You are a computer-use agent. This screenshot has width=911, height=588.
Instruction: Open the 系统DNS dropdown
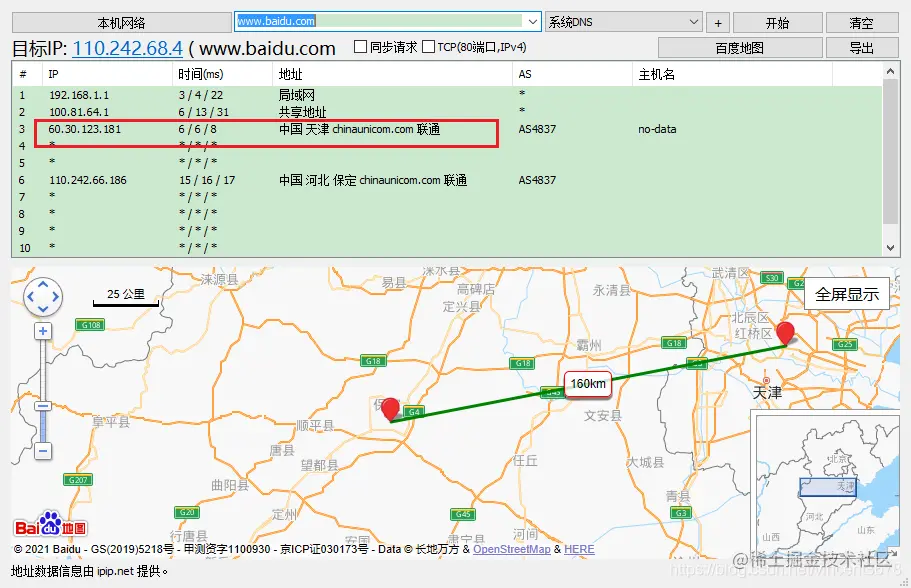[x=623, y=22]
